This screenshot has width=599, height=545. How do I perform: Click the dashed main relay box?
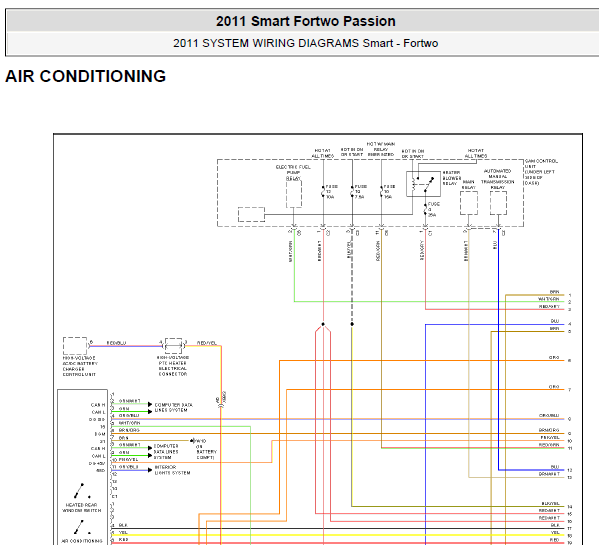[x=469, y=203]
